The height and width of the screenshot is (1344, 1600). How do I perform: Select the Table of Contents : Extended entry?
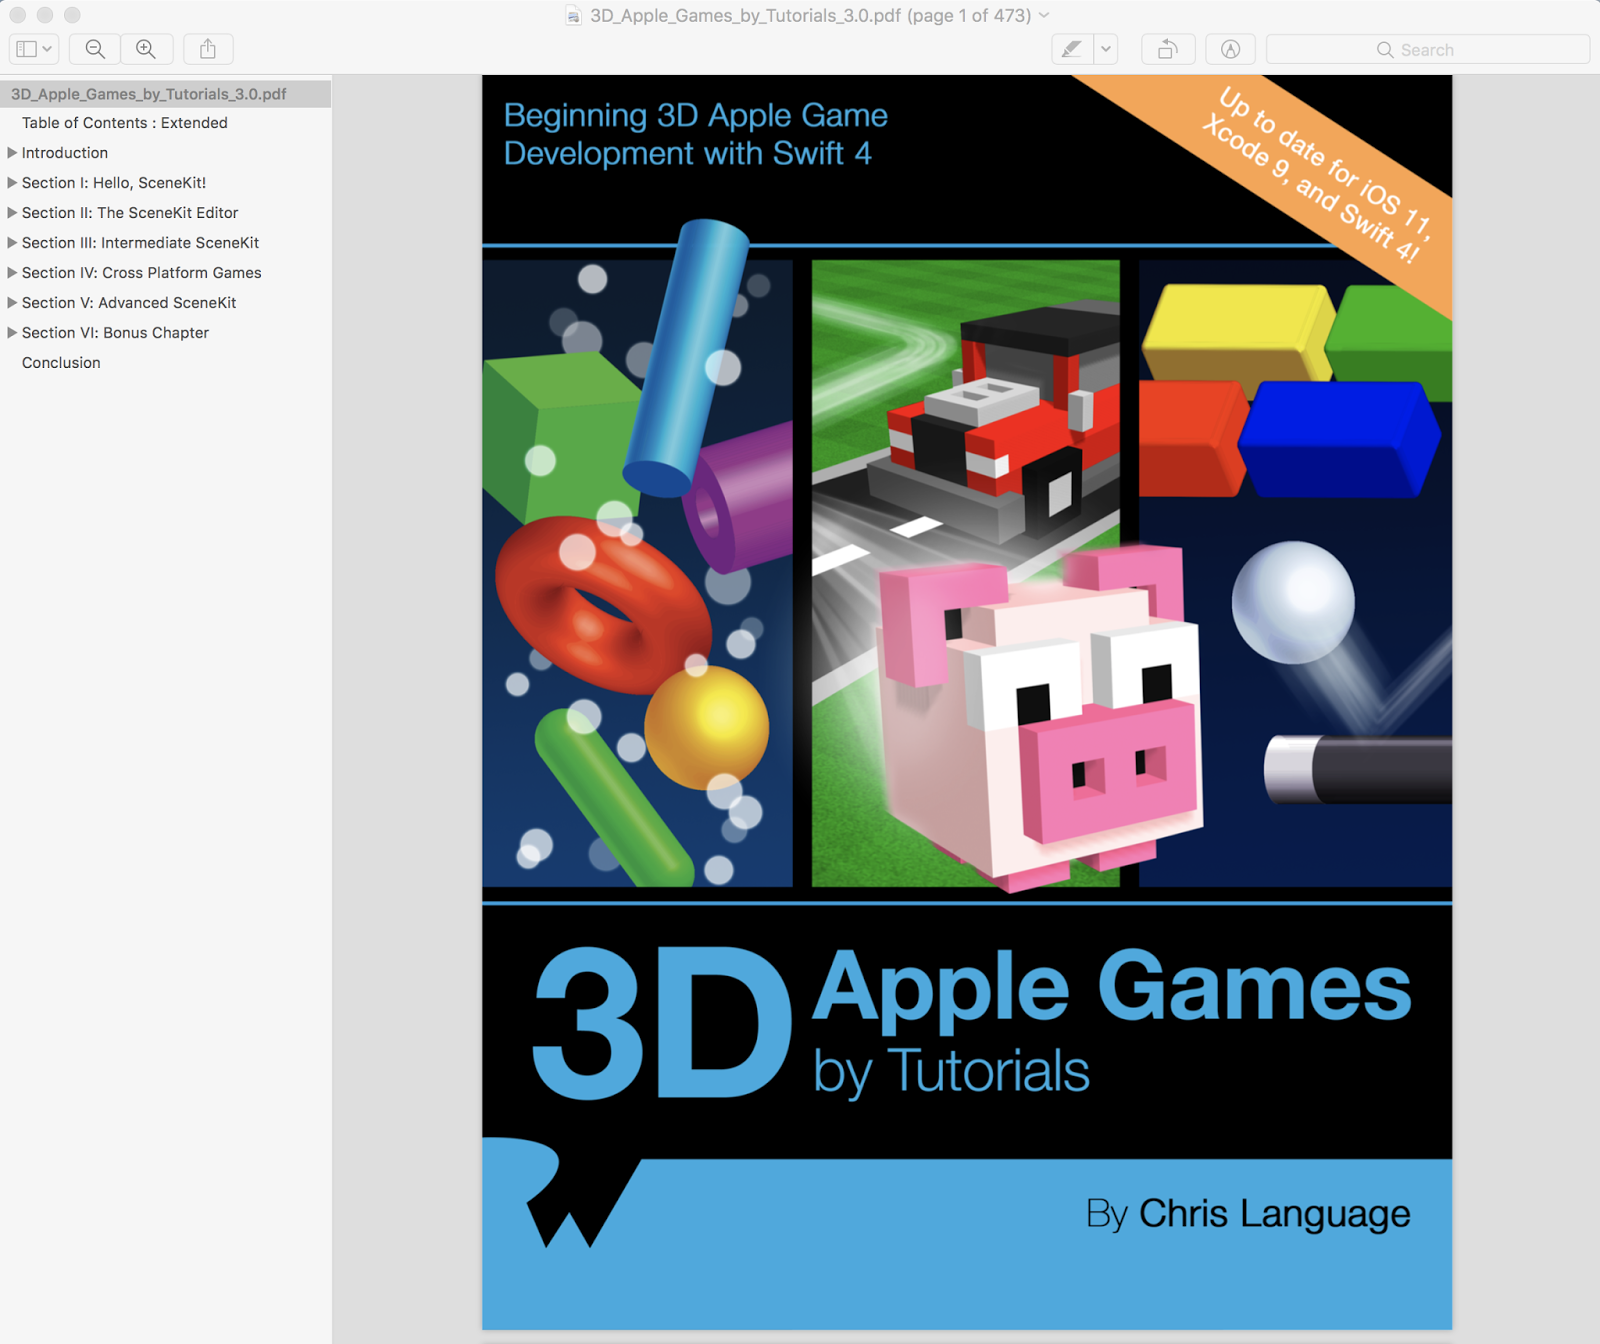(124, 122)
